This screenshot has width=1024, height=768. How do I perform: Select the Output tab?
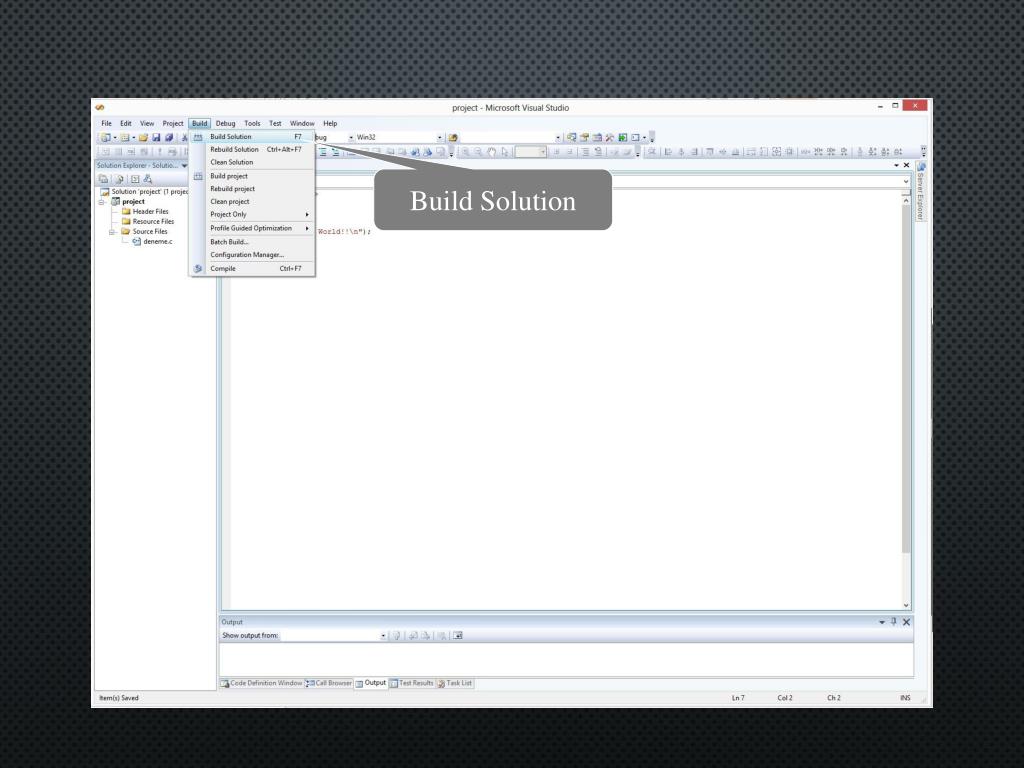tap(371, 683)
